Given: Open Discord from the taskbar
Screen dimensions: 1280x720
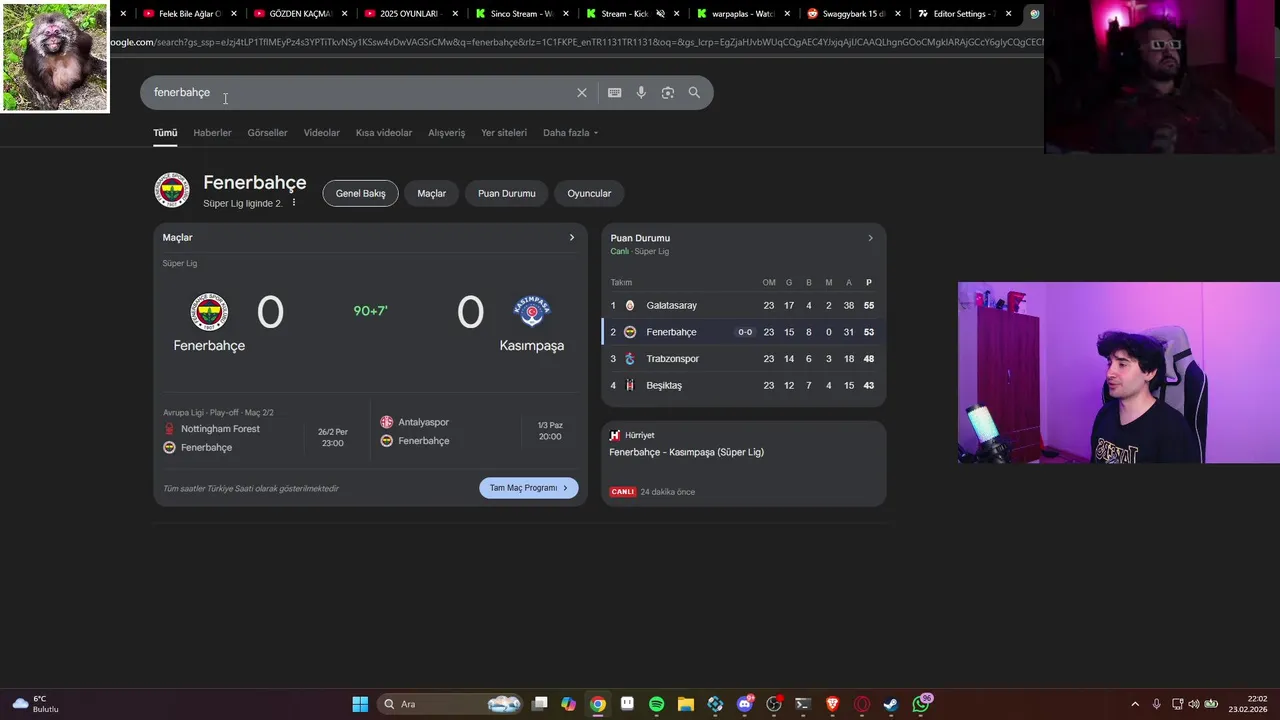Looking at the screenshot, I should click(x=745, y=704).
